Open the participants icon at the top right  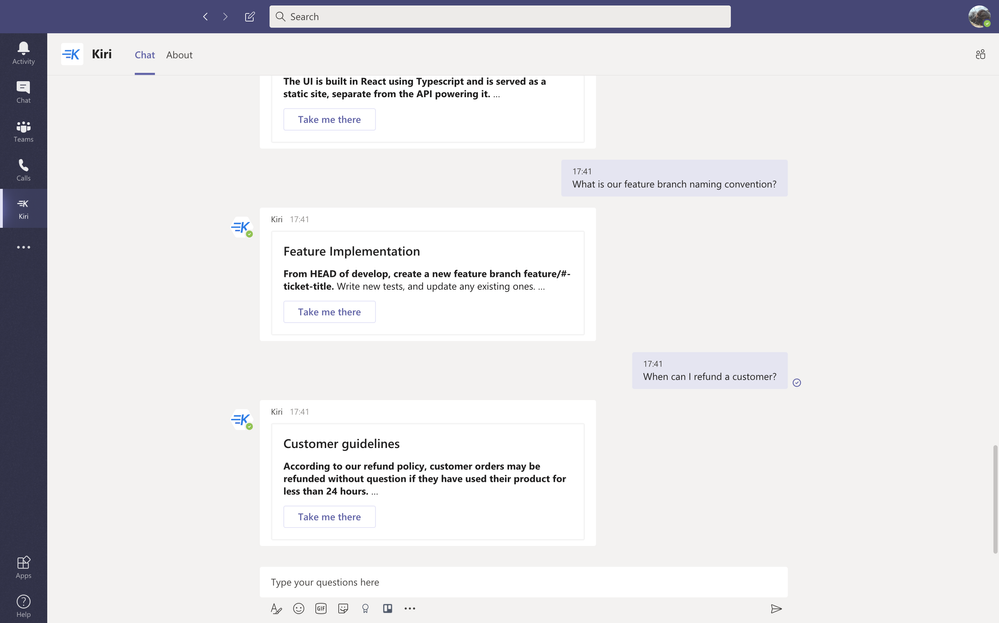(x=981, y=55)
